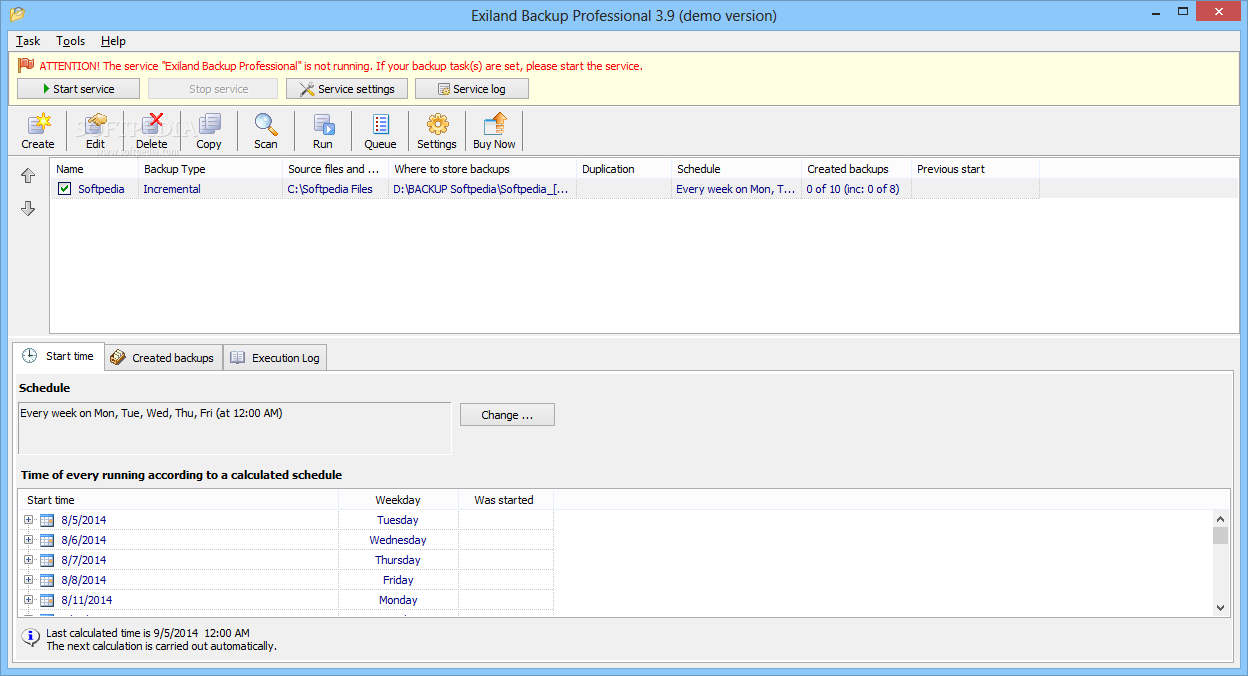The height and width of the screenshot is (676, 1248).
Task: Open the Tools menu
Action: pyautogui.click(x=71, y=41)
